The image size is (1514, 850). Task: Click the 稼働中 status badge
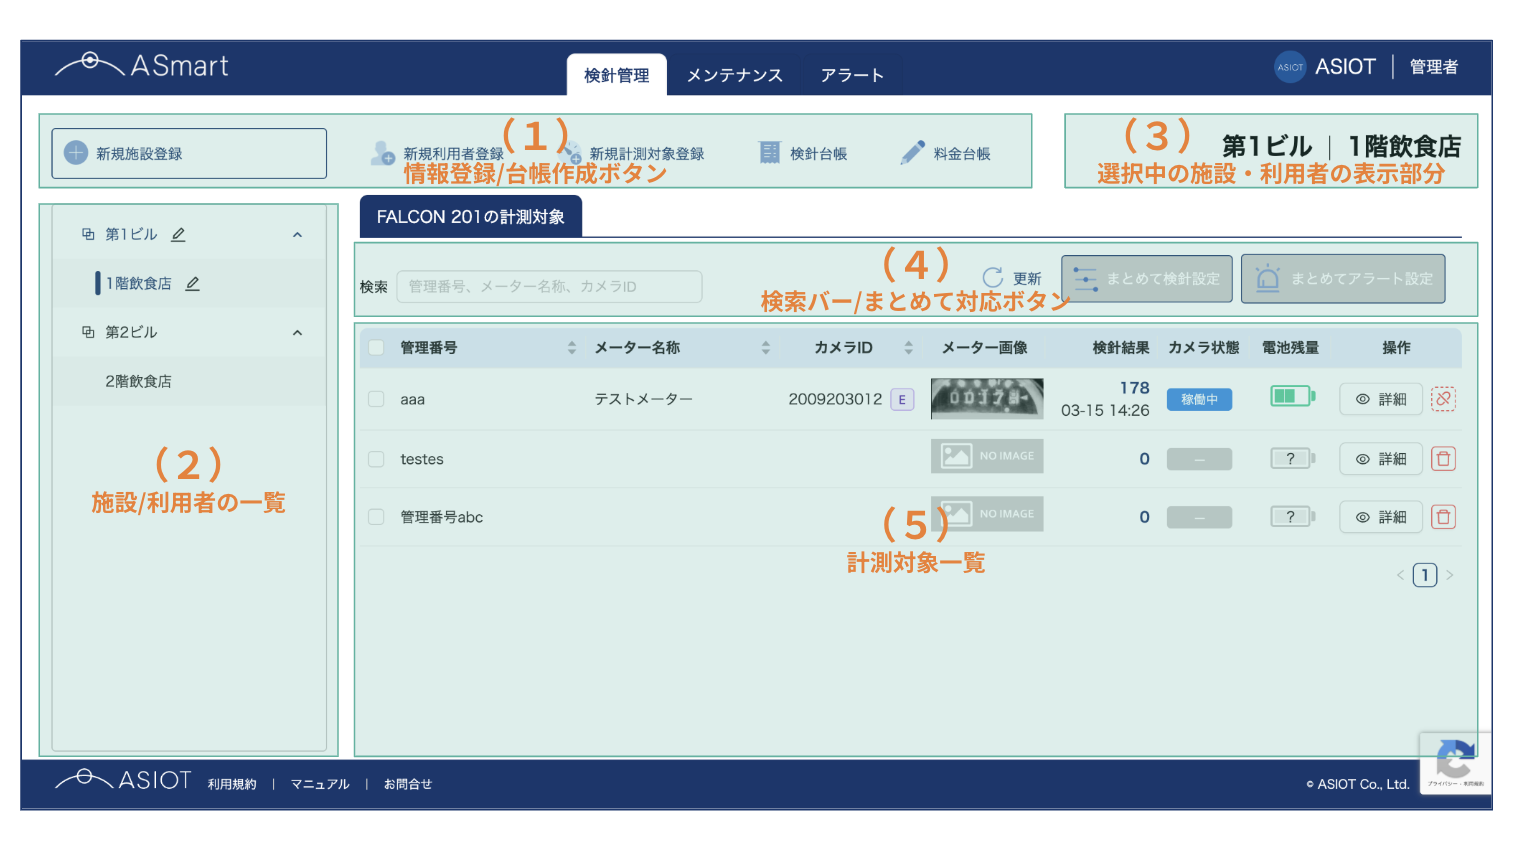(x=1199, y=399)
